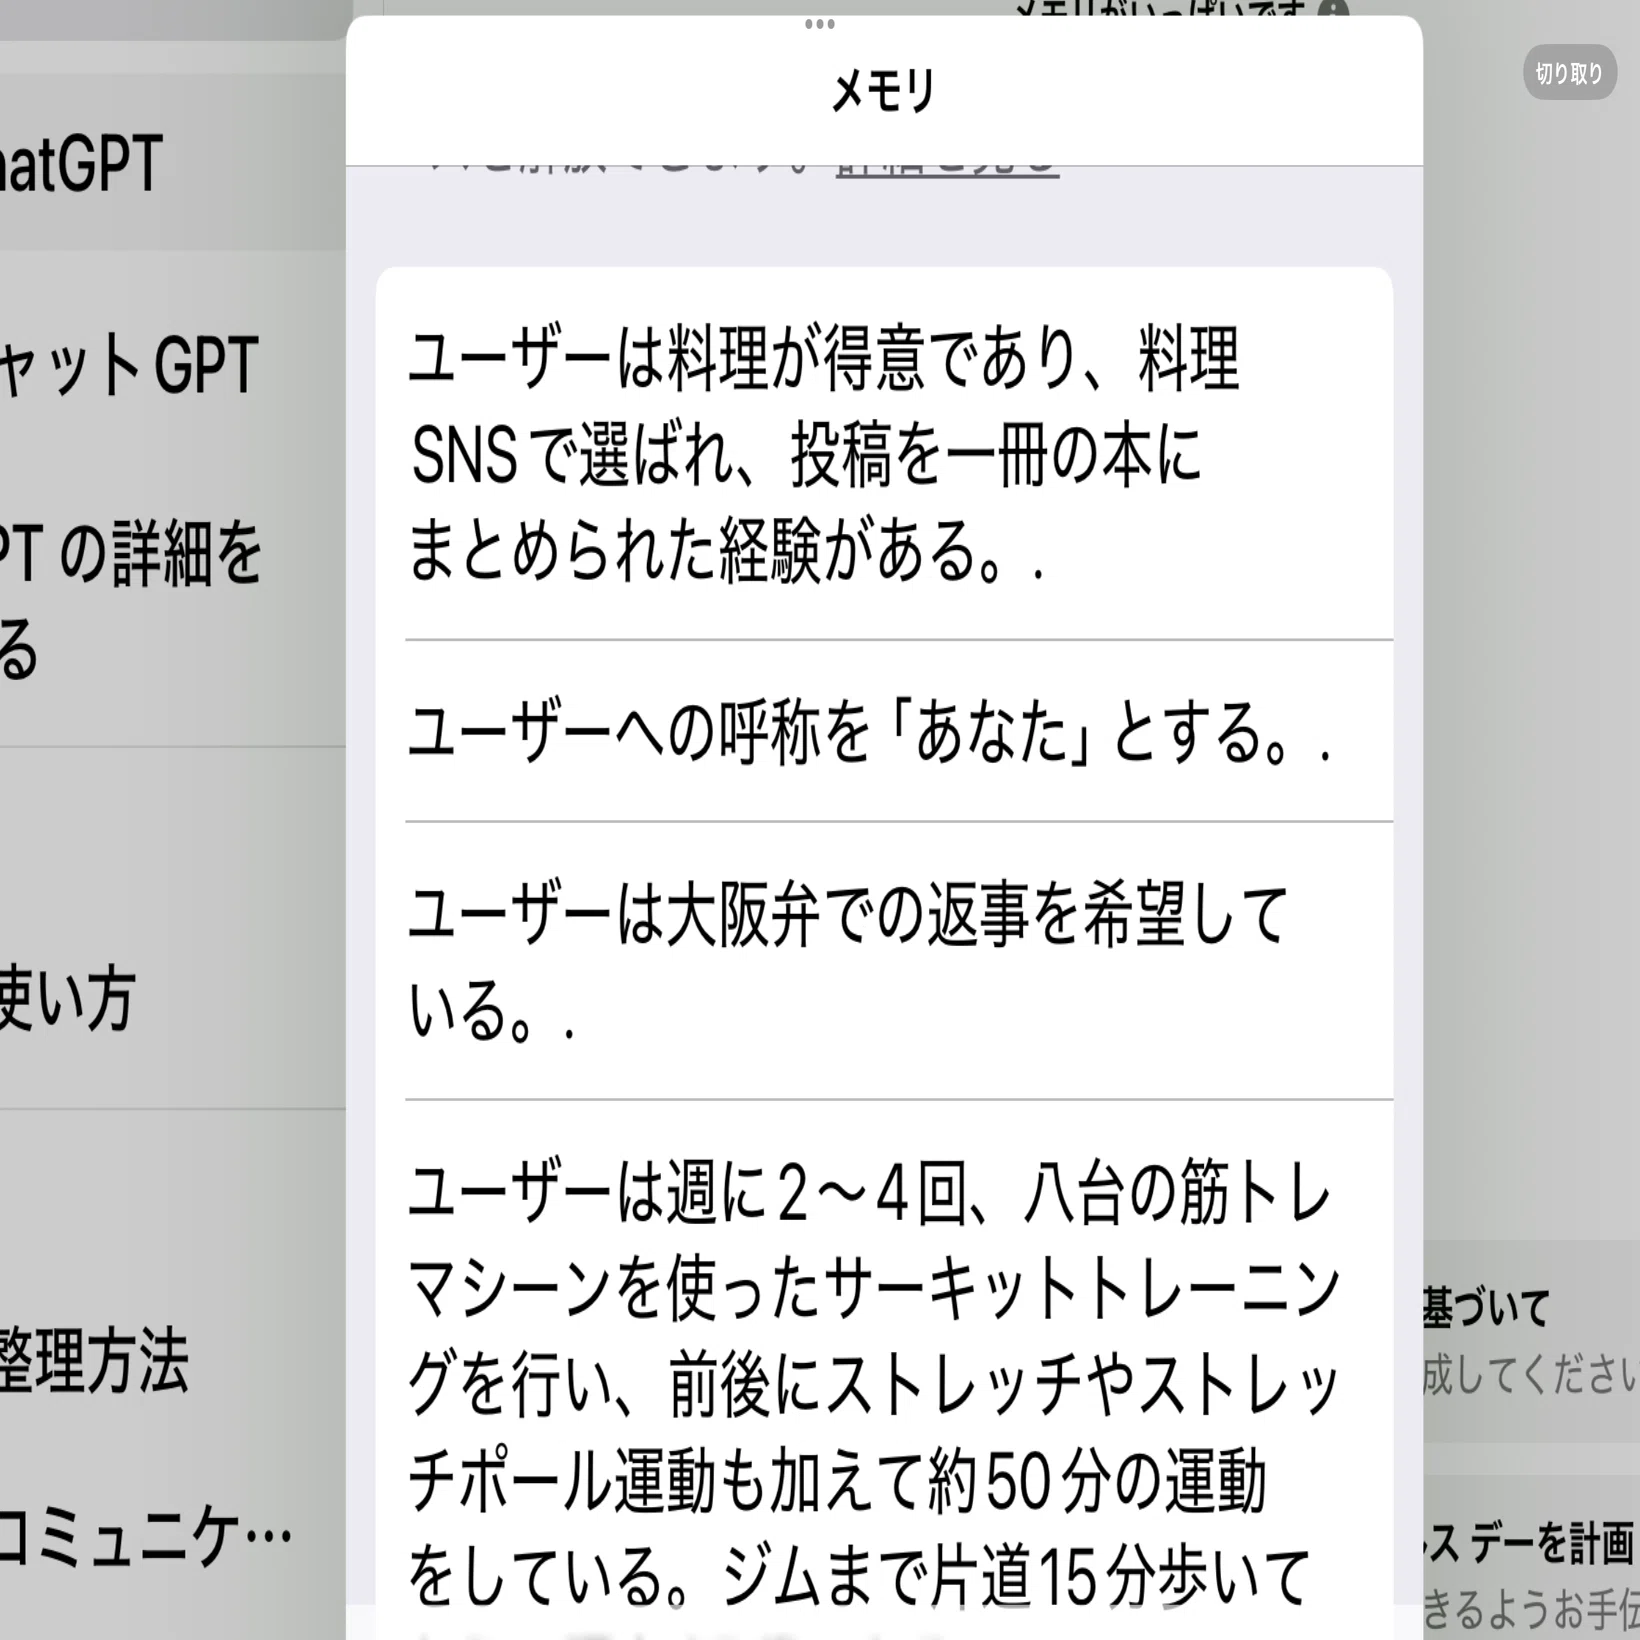Image resolution: width=1640 pixels, height=1640 pixels.
Task: Click デーを計画 suggestion card in background
Action: click(x=1531, y=1558)
